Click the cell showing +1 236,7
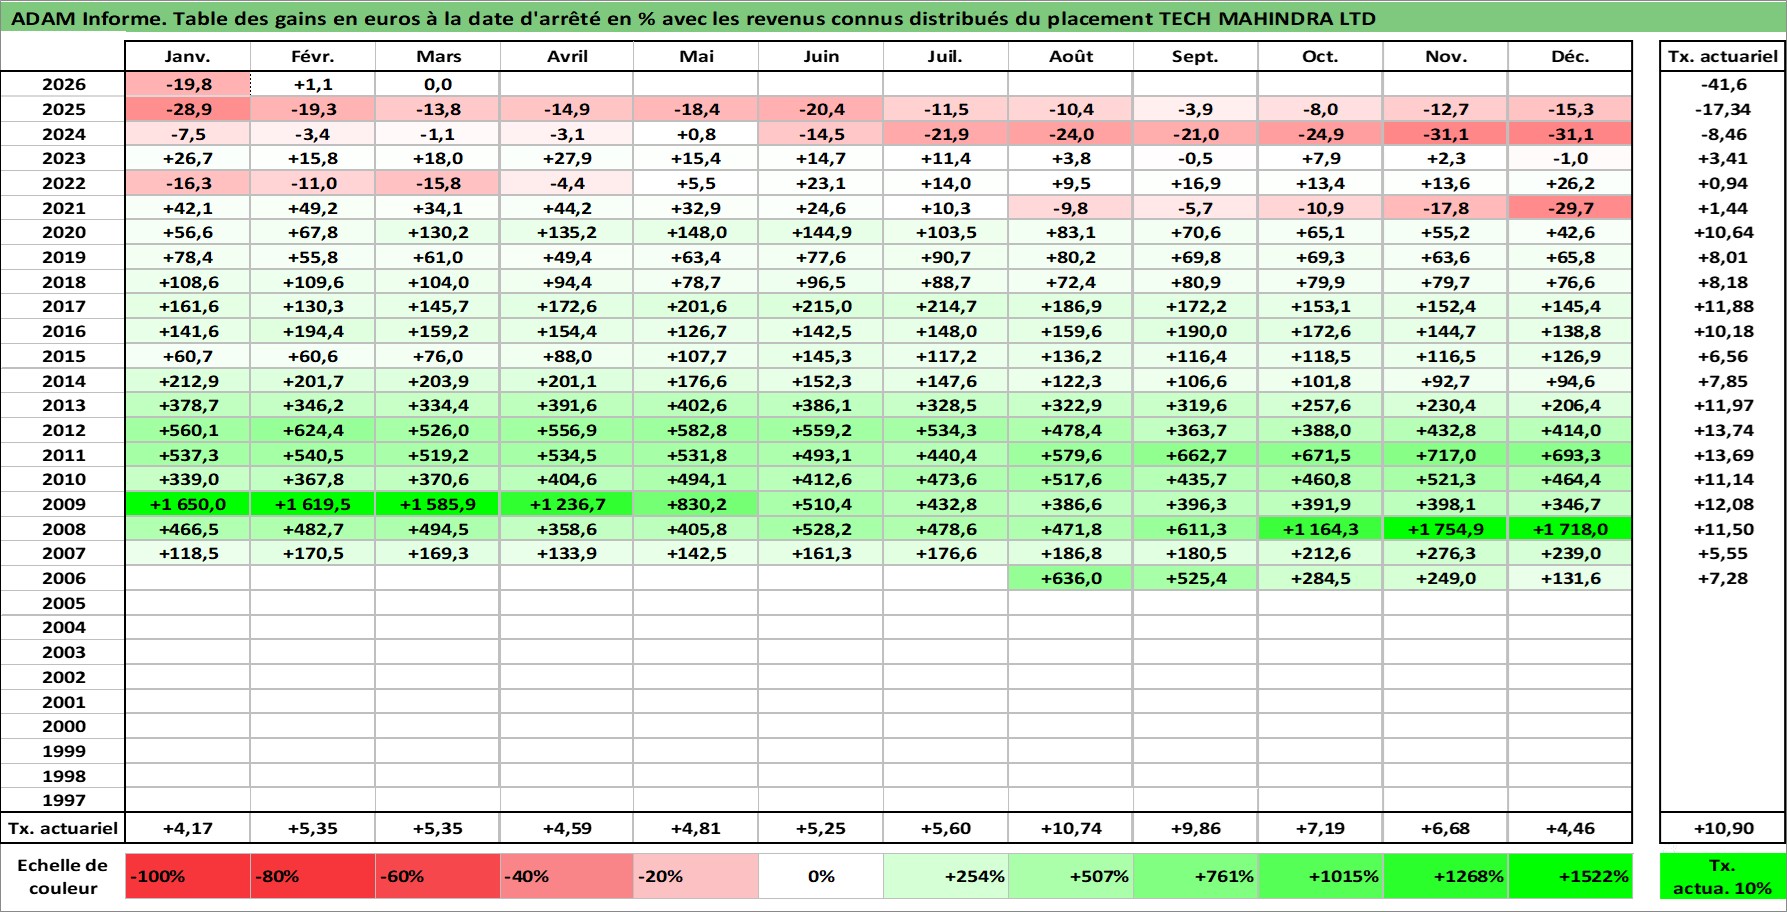1787x912 pixels. pos(567,504)
